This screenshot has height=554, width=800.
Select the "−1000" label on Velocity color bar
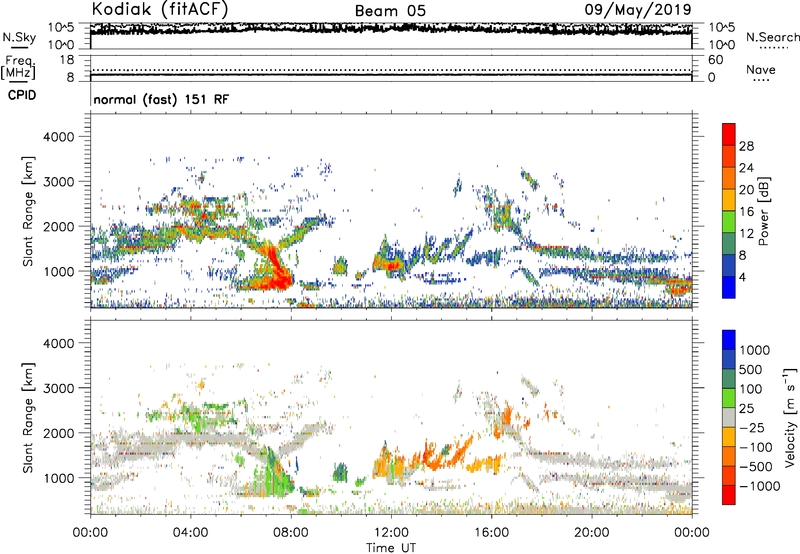click(x=760, y=486)
